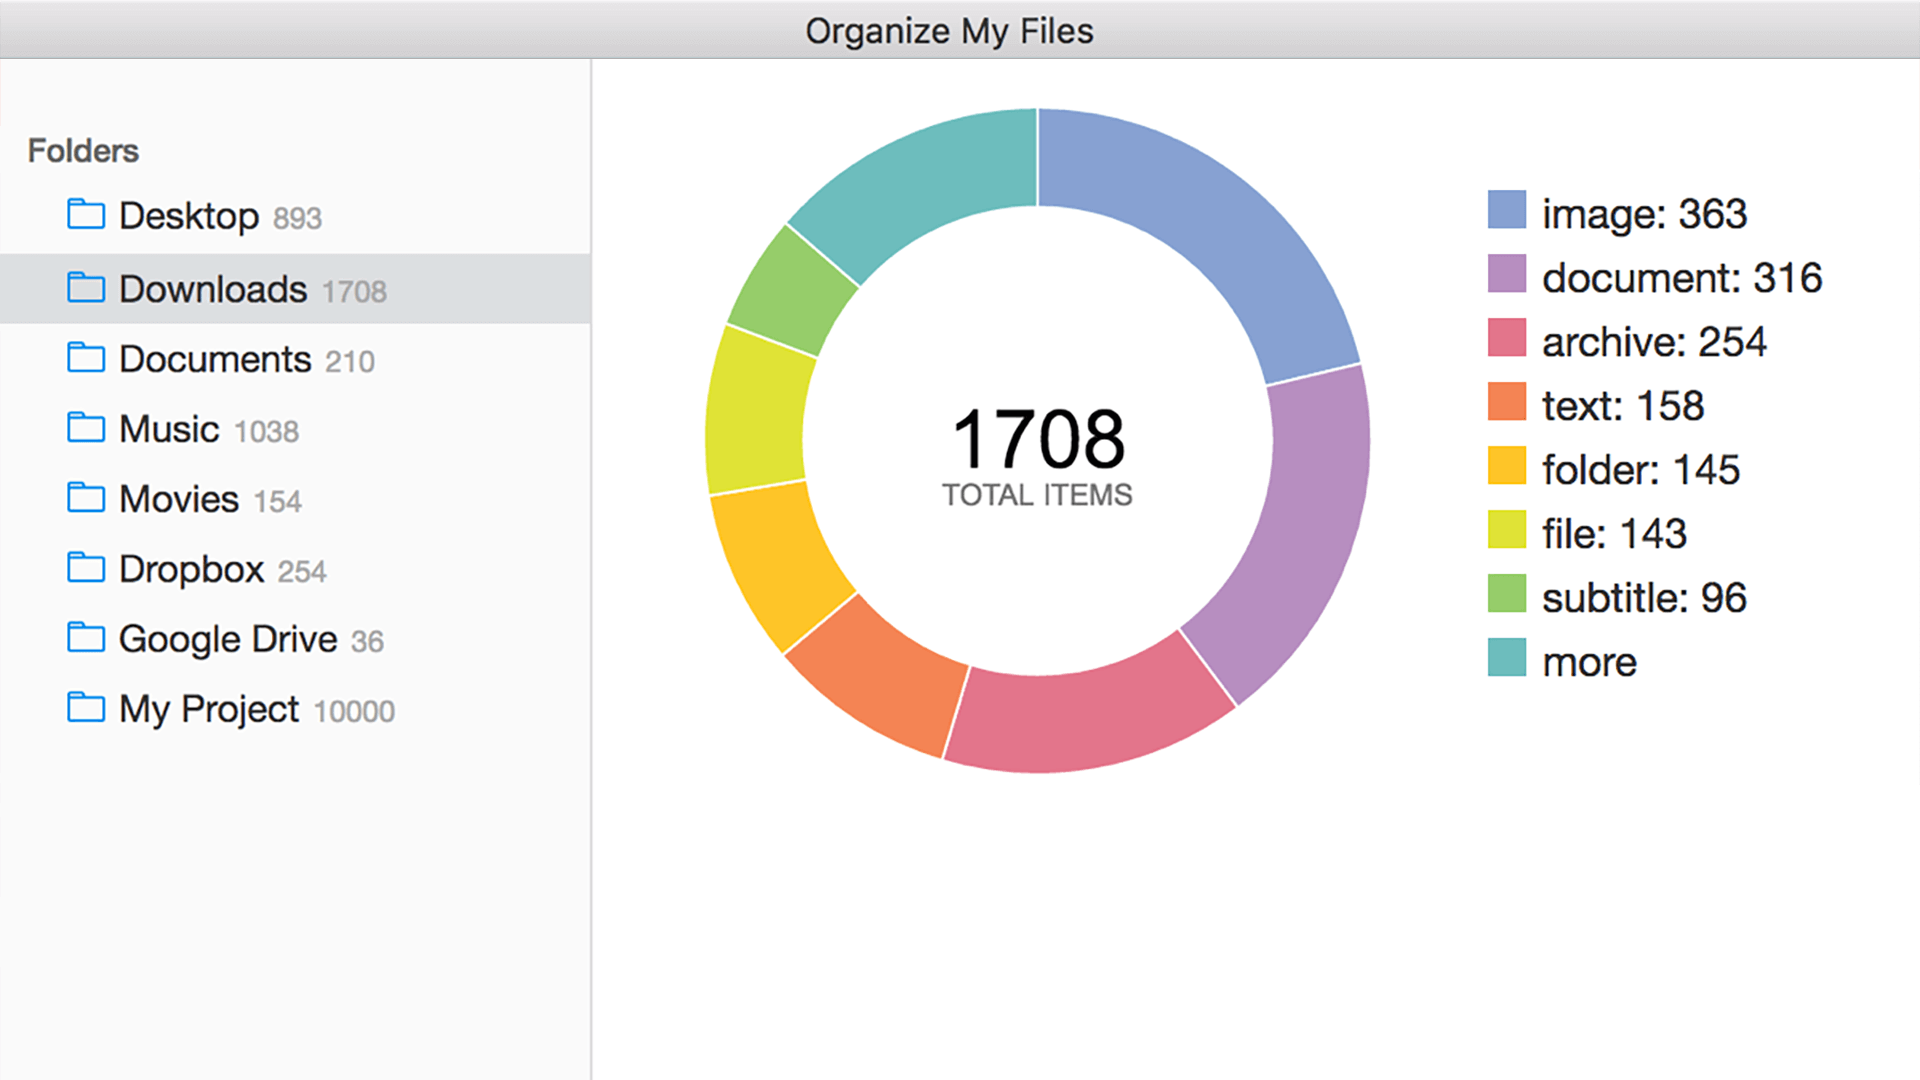The height and width of the screenshot is (1080, 1920).
Task: Click the Downloads folder icon
Action: point(89,287)
